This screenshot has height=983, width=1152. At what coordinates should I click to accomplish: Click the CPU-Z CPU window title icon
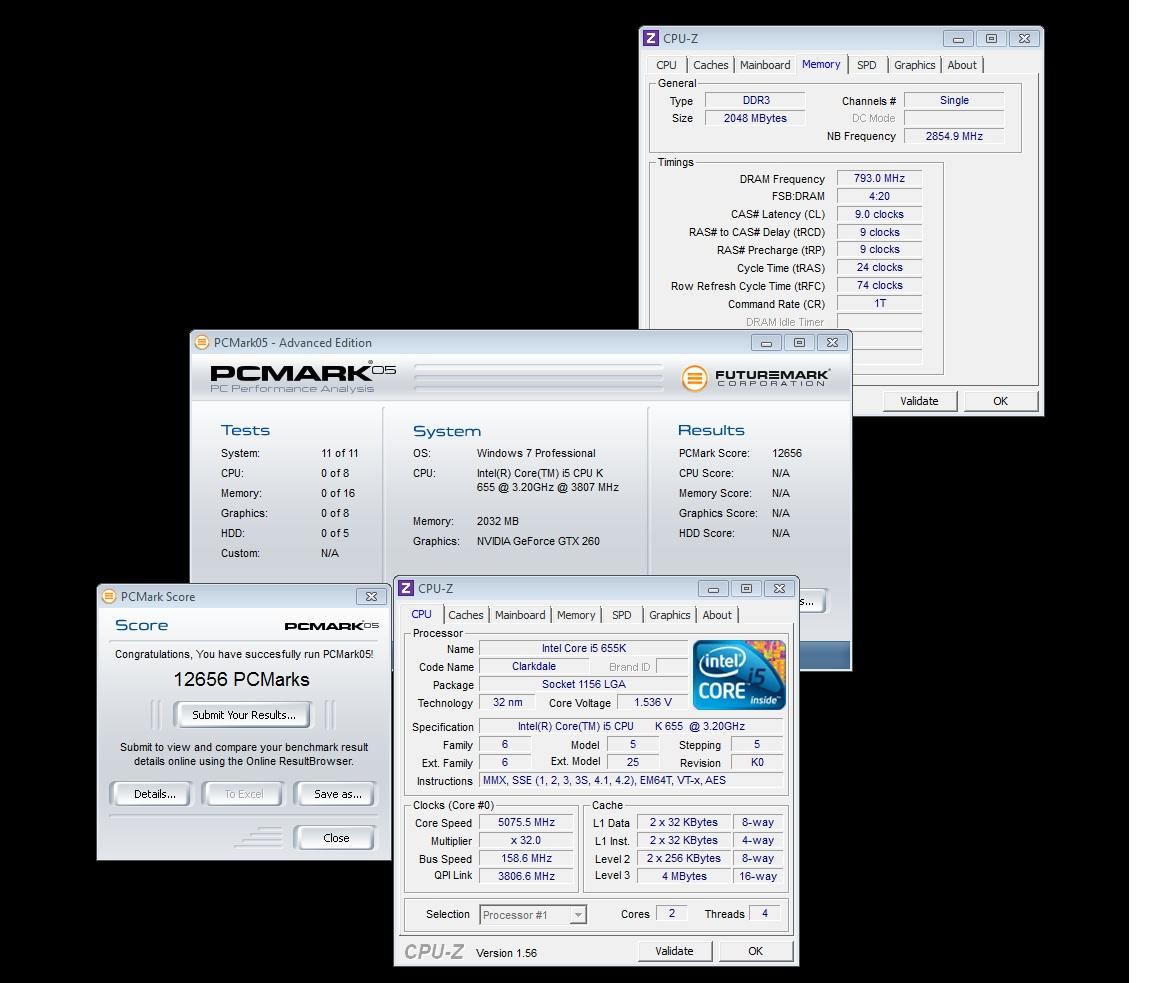click(x=406, y=588)
